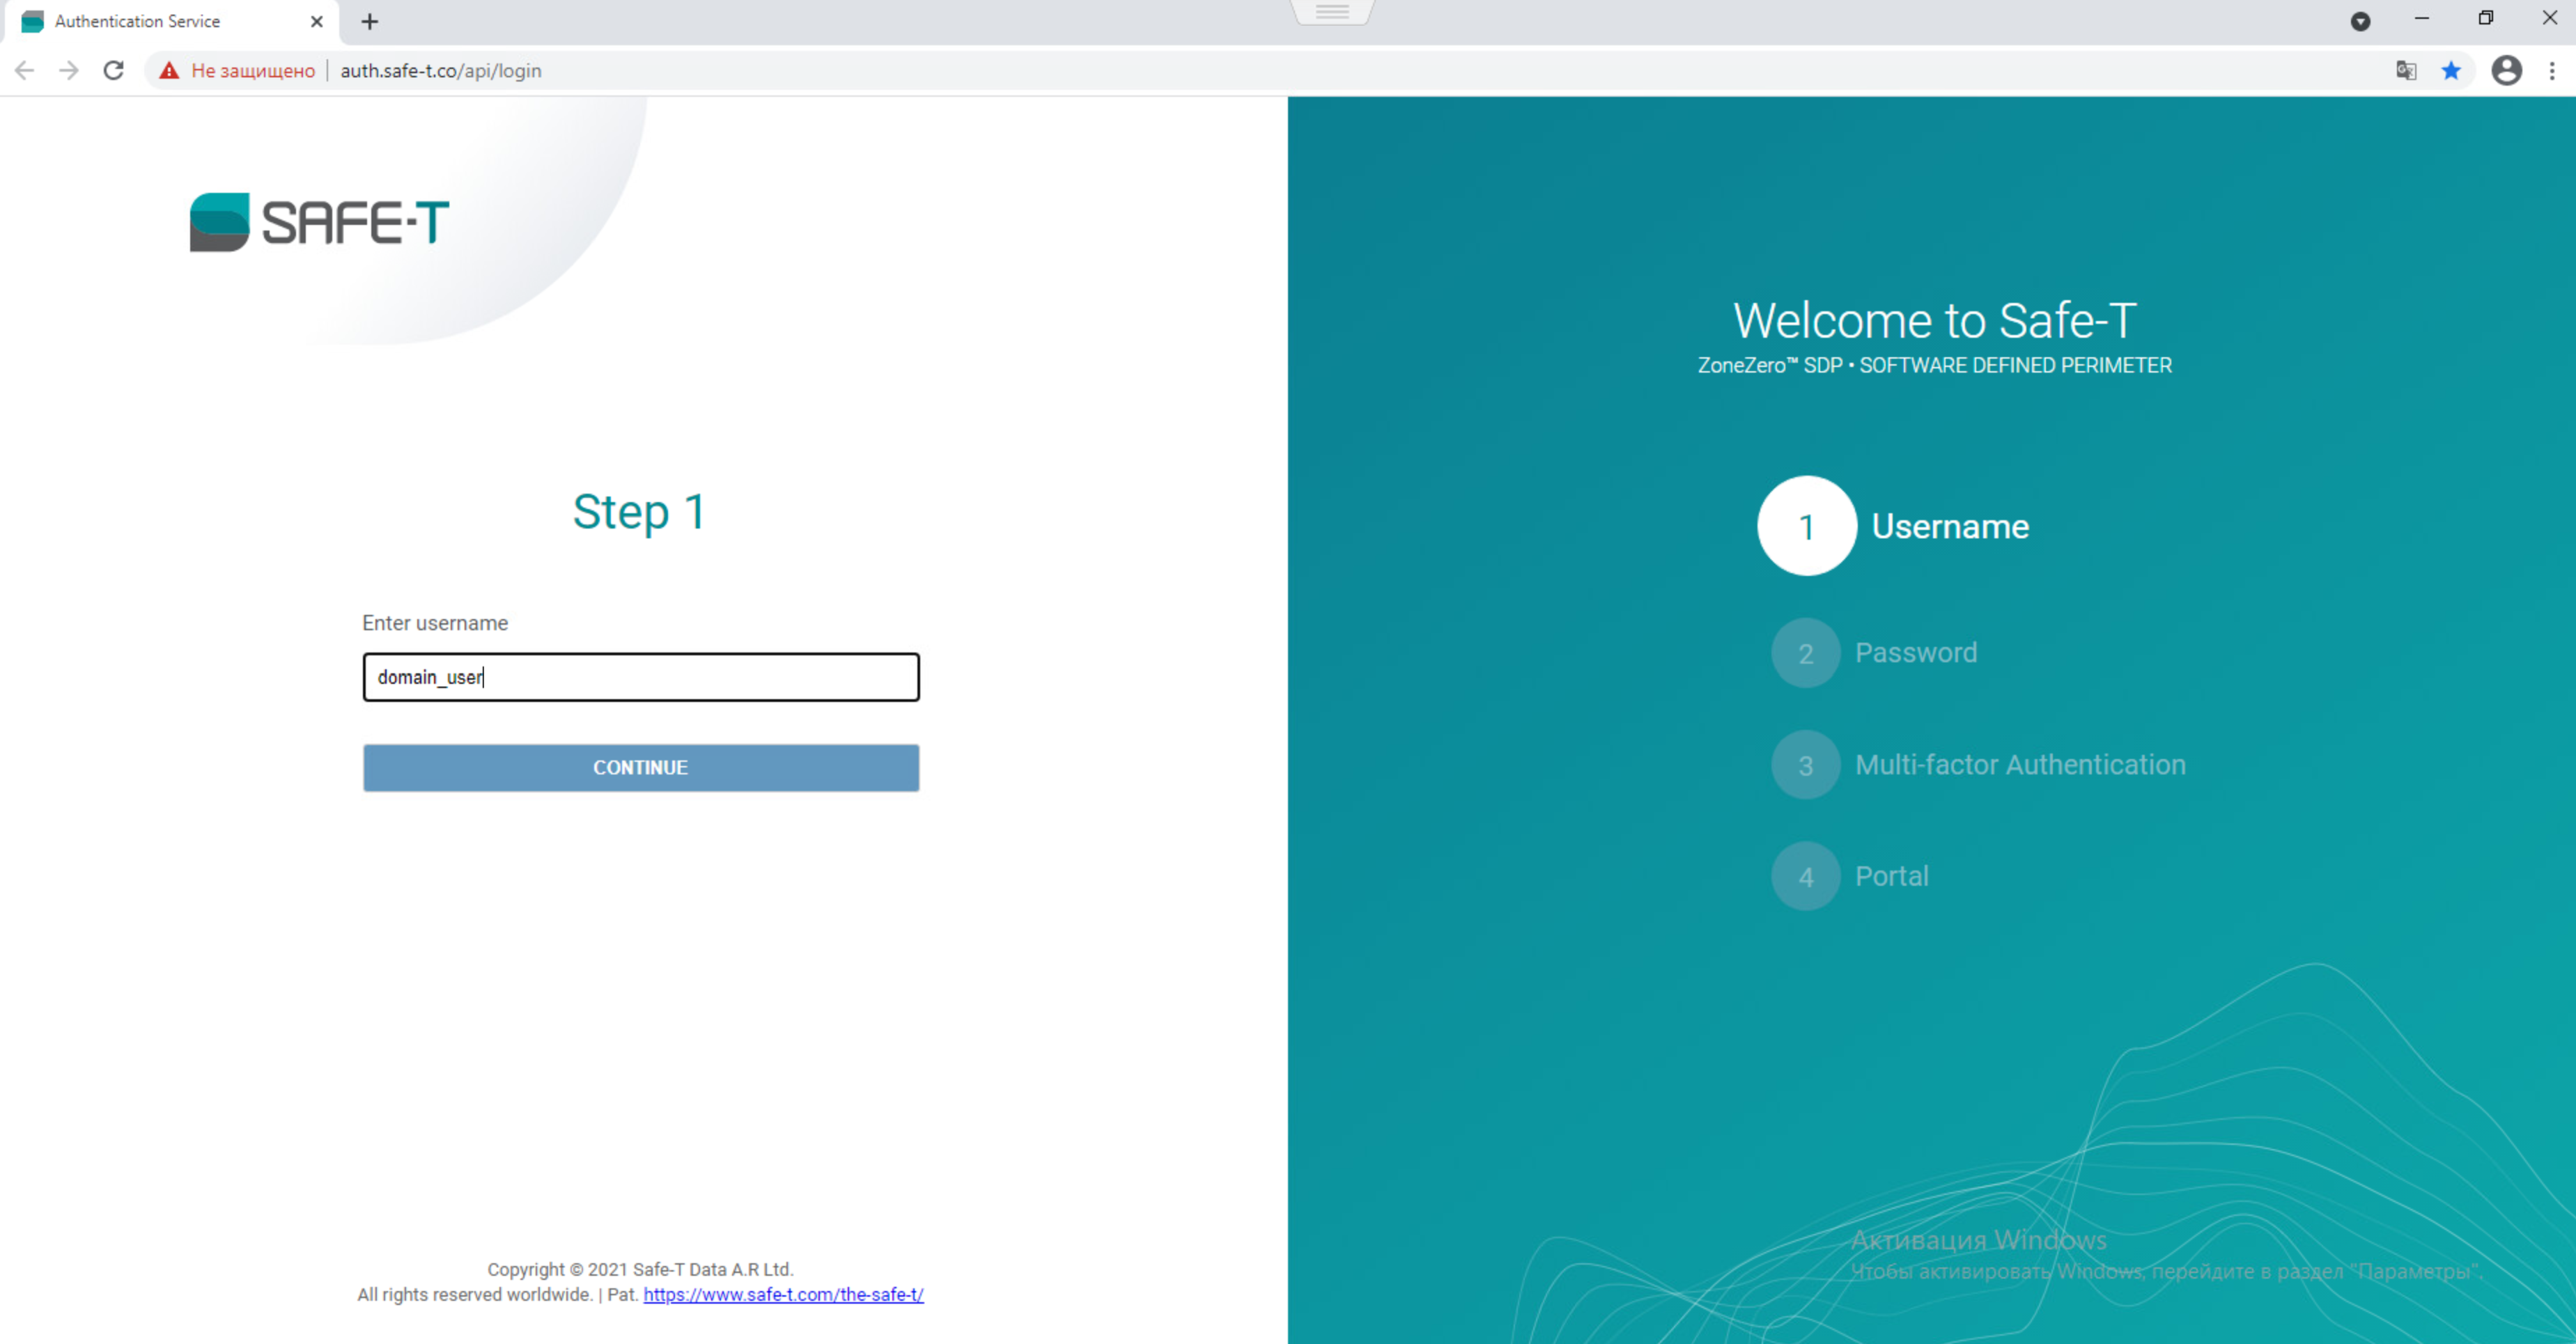
Task: Reload the page with the refresh icon
Action: point(114,70)
